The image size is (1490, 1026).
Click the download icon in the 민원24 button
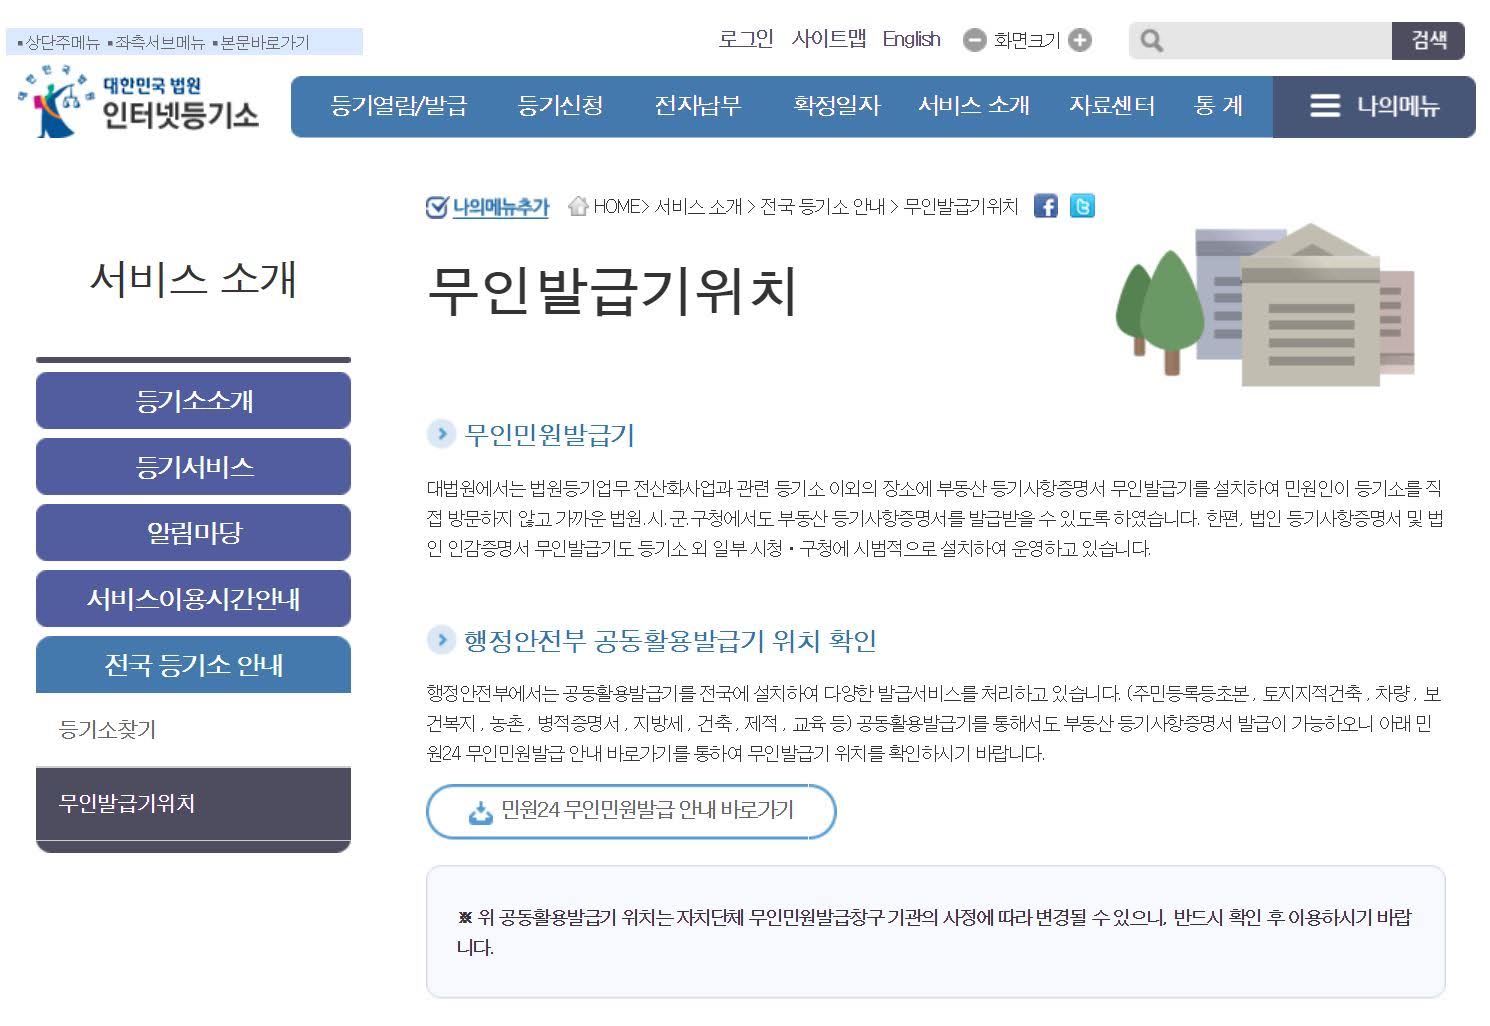[480, 812]
